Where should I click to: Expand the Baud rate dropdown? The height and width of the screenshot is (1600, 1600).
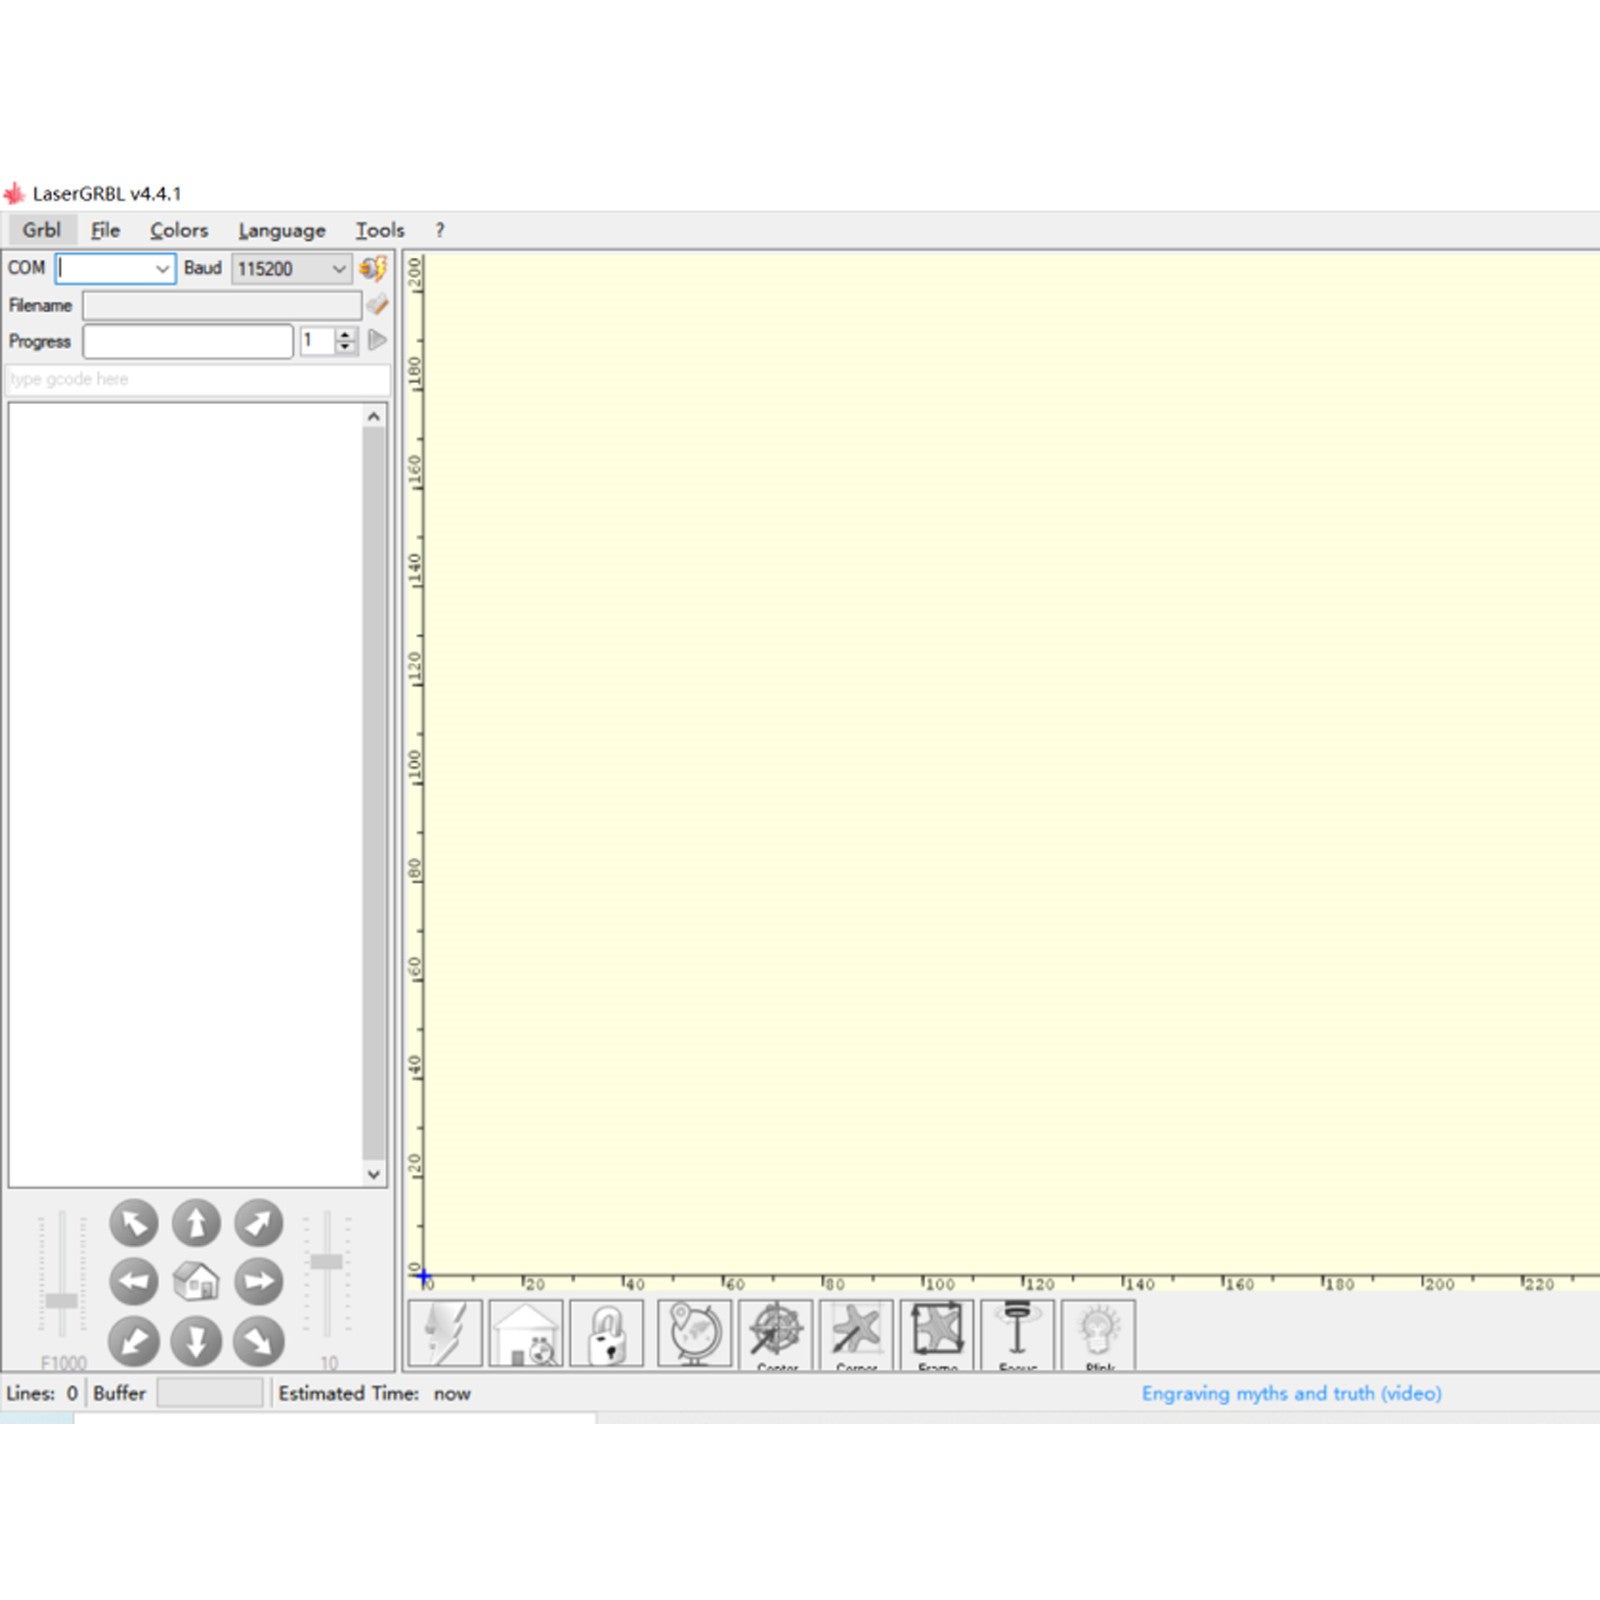[339, 269]
